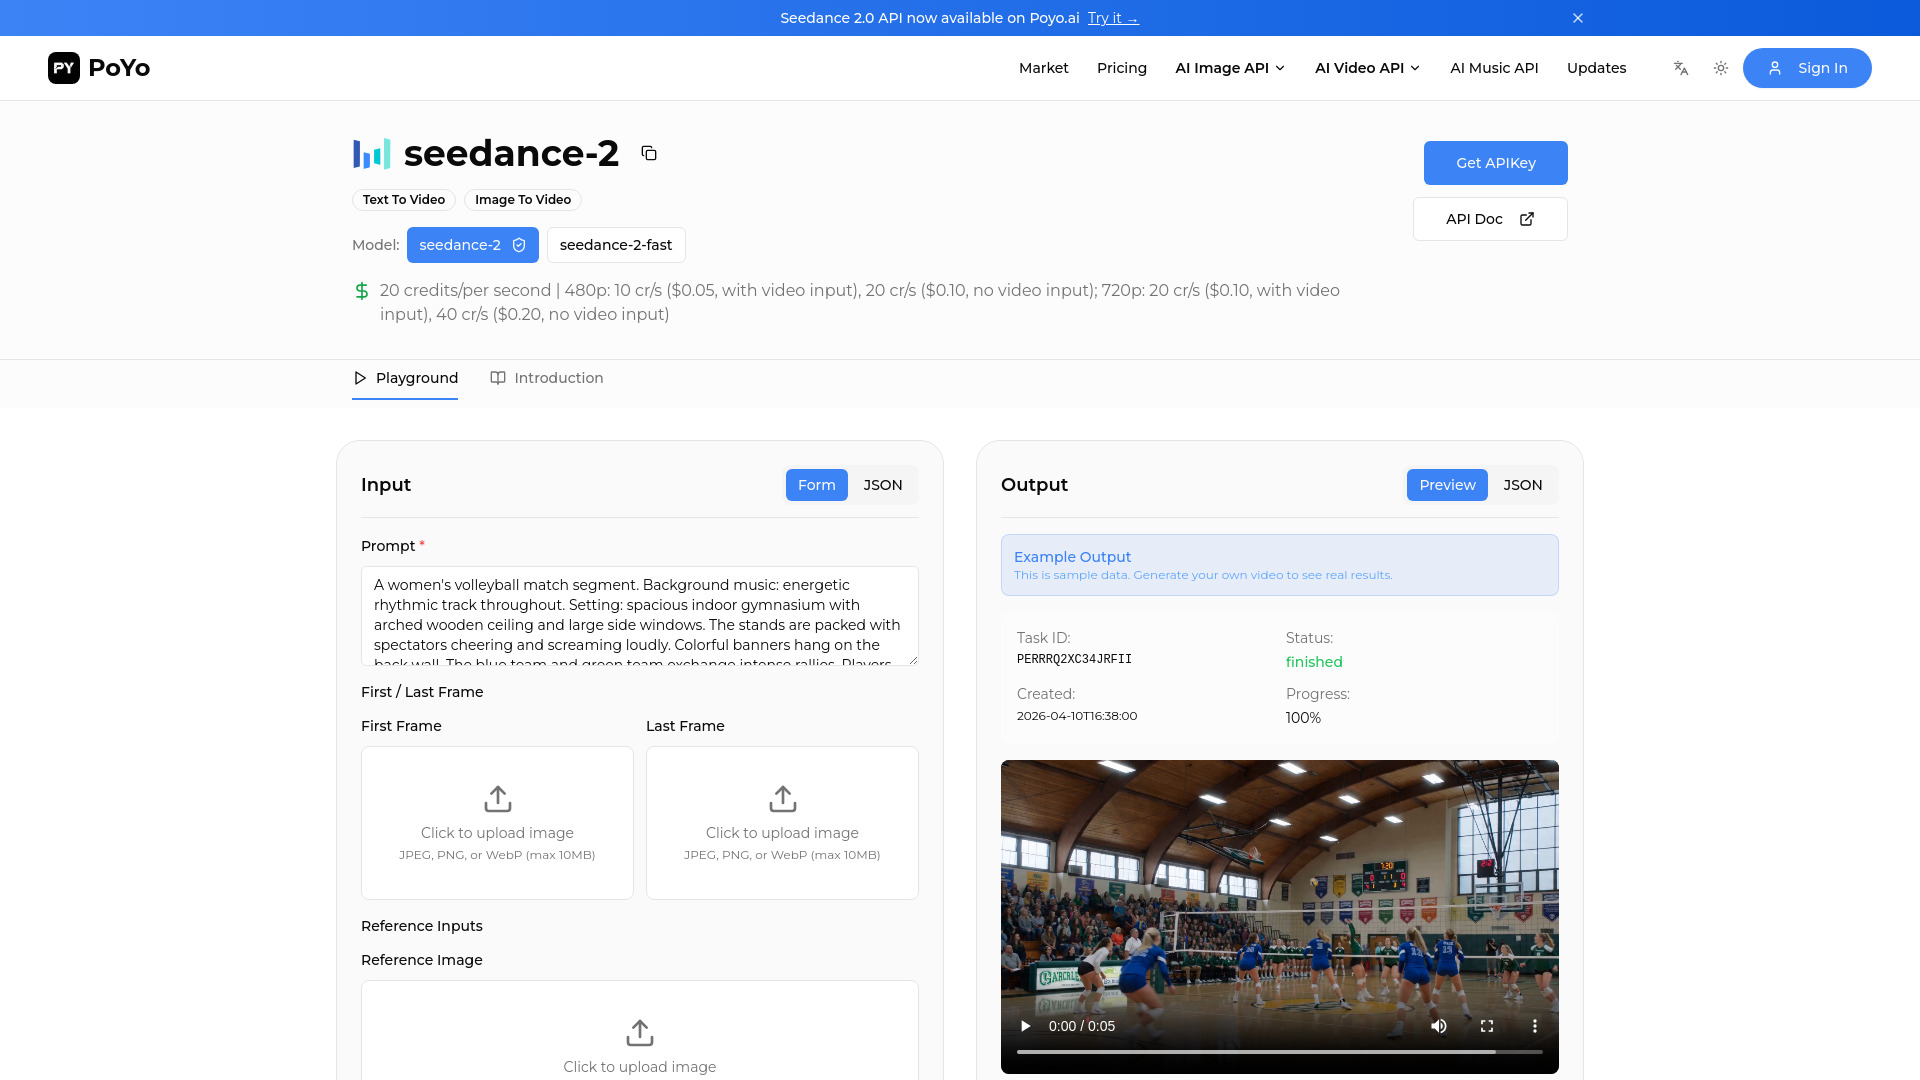The image size is (1920, 1080).
Task: Open the Pricing page
Action: tap(1122, 68)
